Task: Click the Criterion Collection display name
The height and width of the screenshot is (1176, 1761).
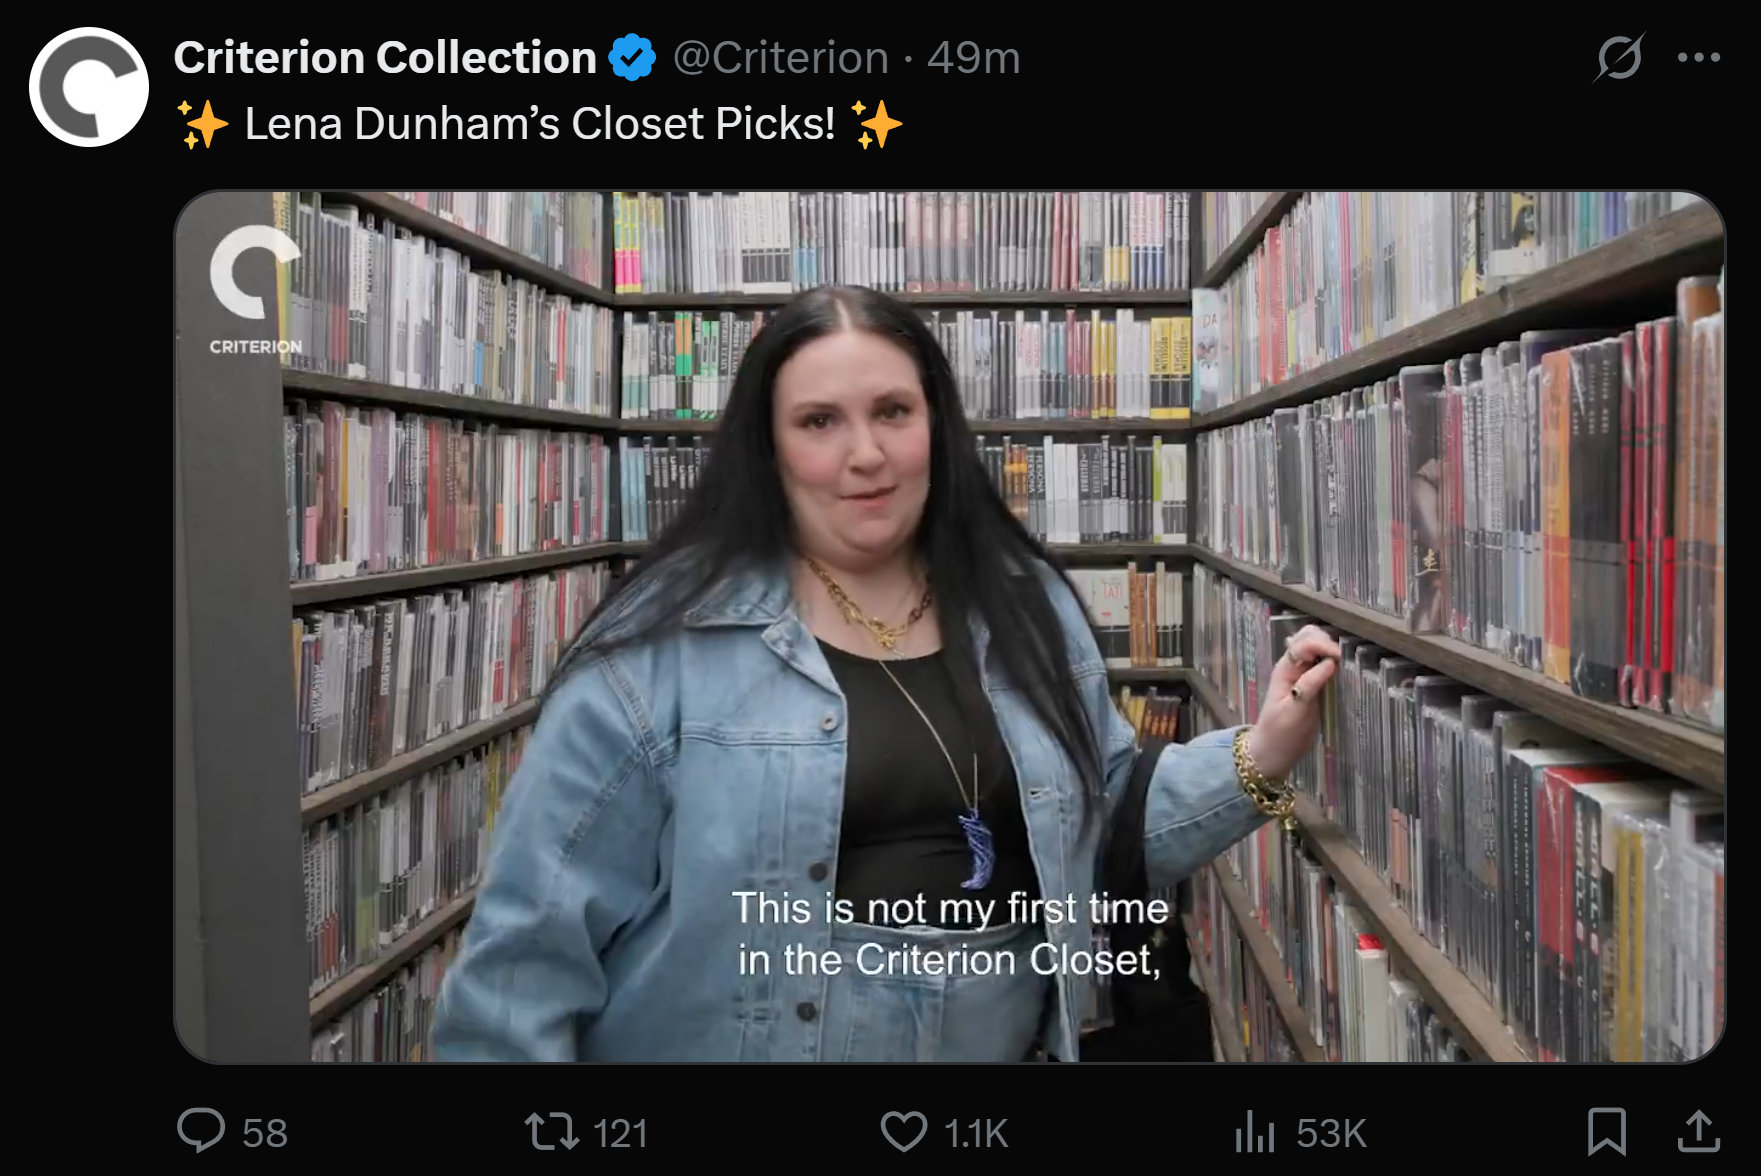Action: point(385,58)
